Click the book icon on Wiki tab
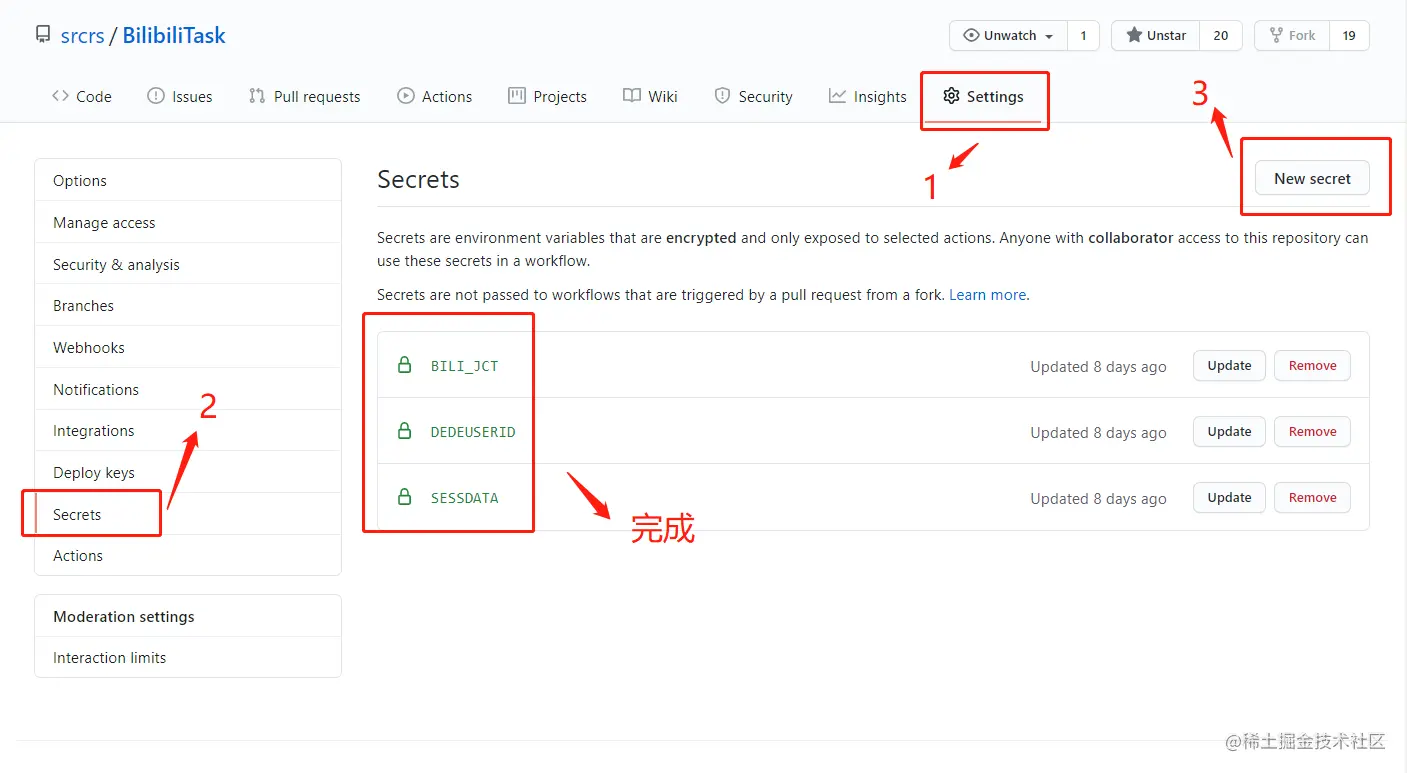 point(631,96)
